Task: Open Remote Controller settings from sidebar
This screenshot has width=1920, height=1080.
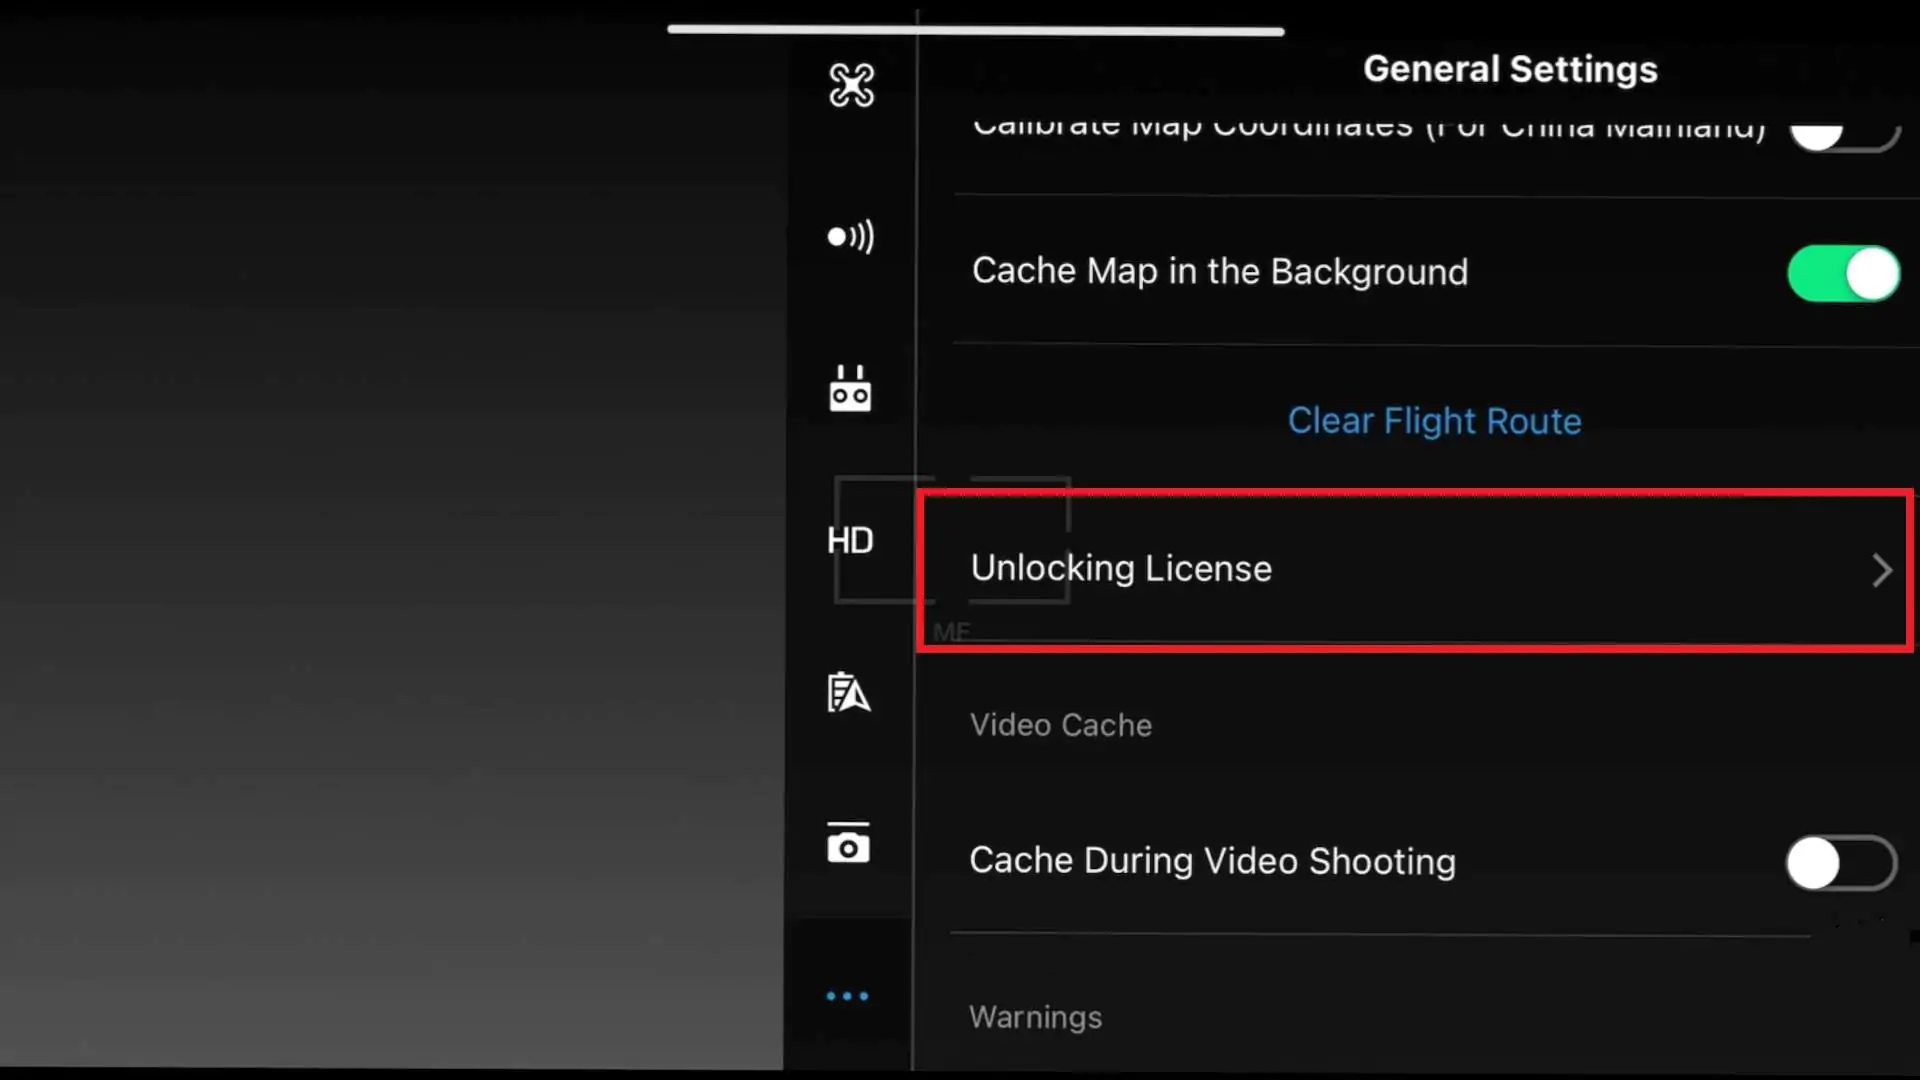Action: pos(850,389)
